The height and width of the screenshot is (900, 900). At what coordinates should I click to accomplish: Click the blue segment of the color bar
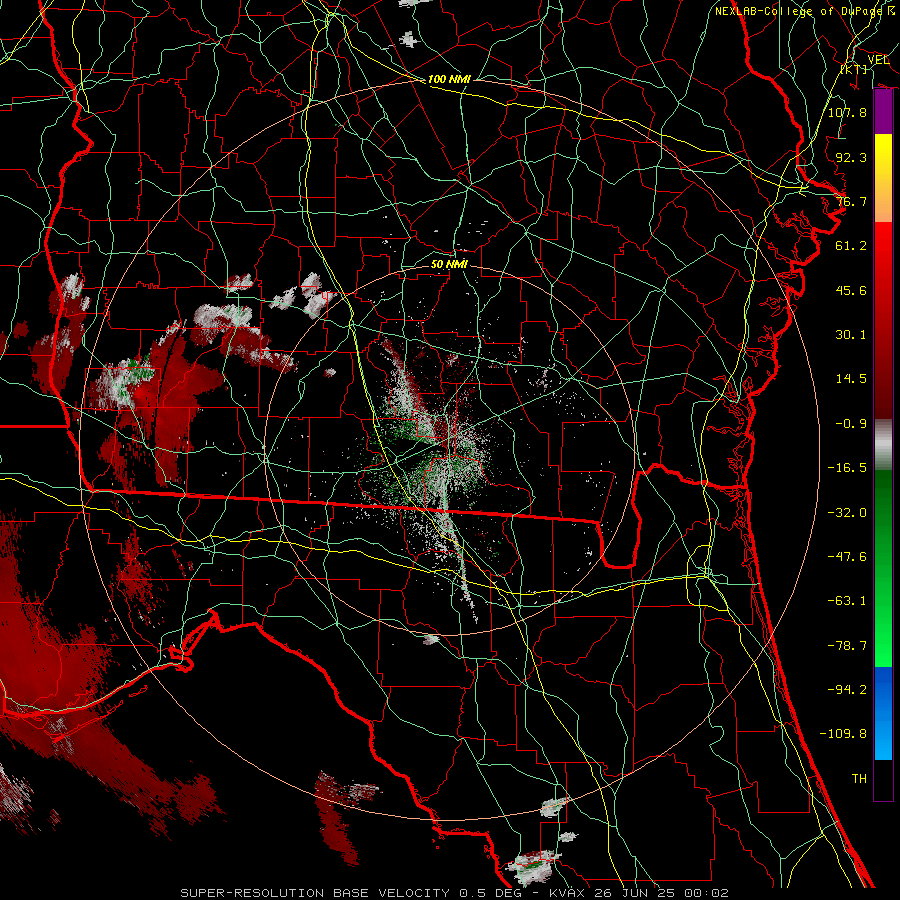[x=883, y=713]
